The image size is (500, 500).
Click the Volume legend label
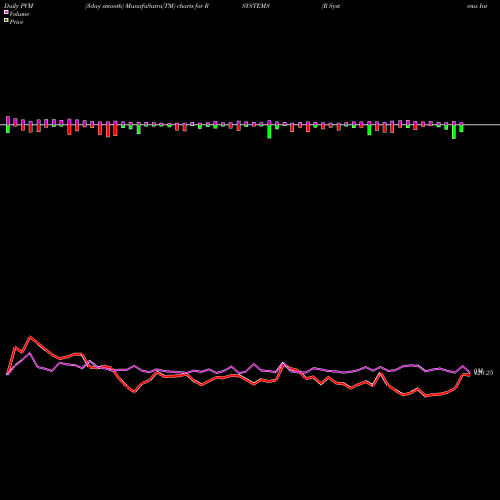coord(19,14)
